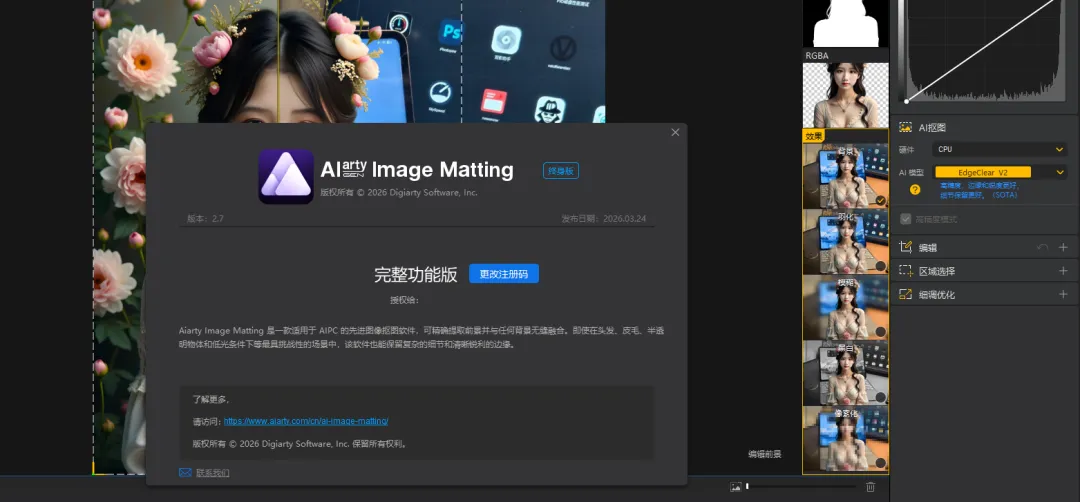Image resolution: width=1080 pixels, height=502 pixels.
Task: Click the 编辑 section title
Action: pos(928,248)
